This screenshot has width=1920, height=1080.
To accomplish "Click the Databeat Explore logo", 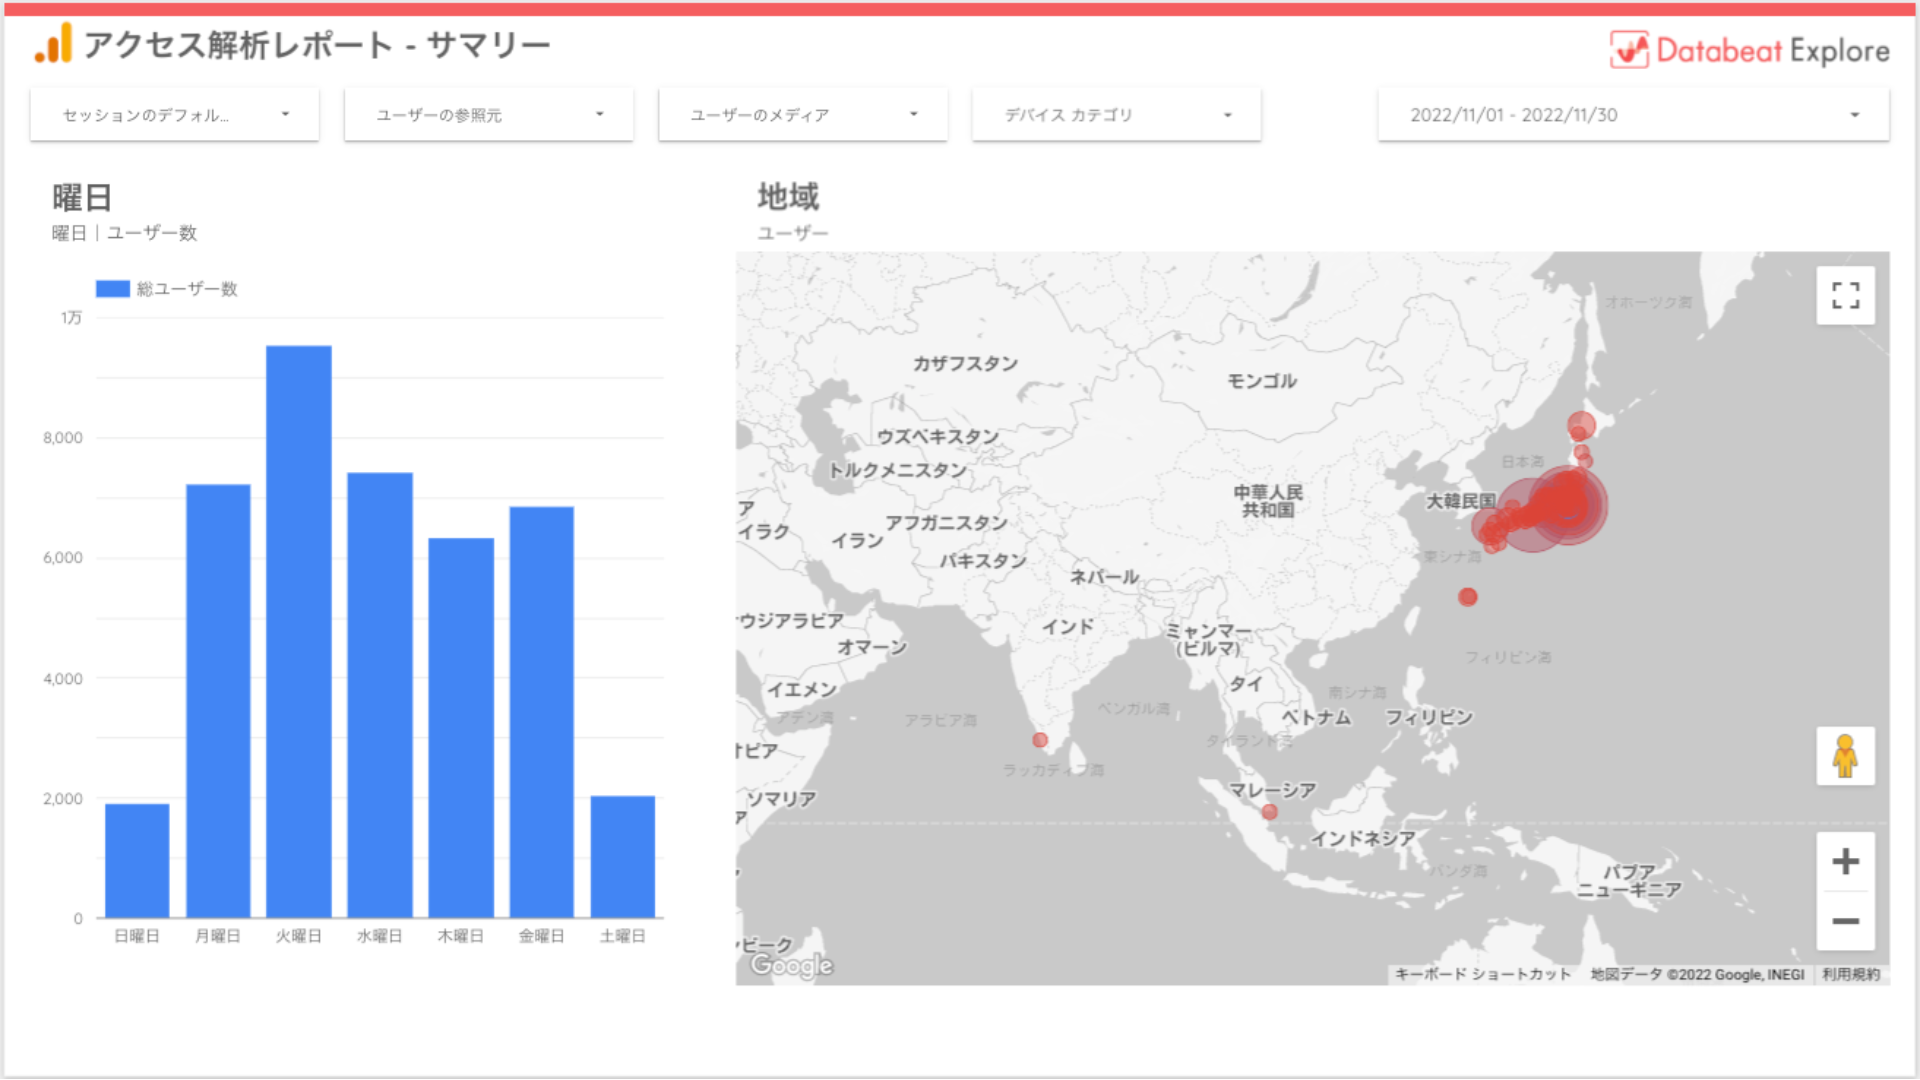I will (x=1750, y=50).
